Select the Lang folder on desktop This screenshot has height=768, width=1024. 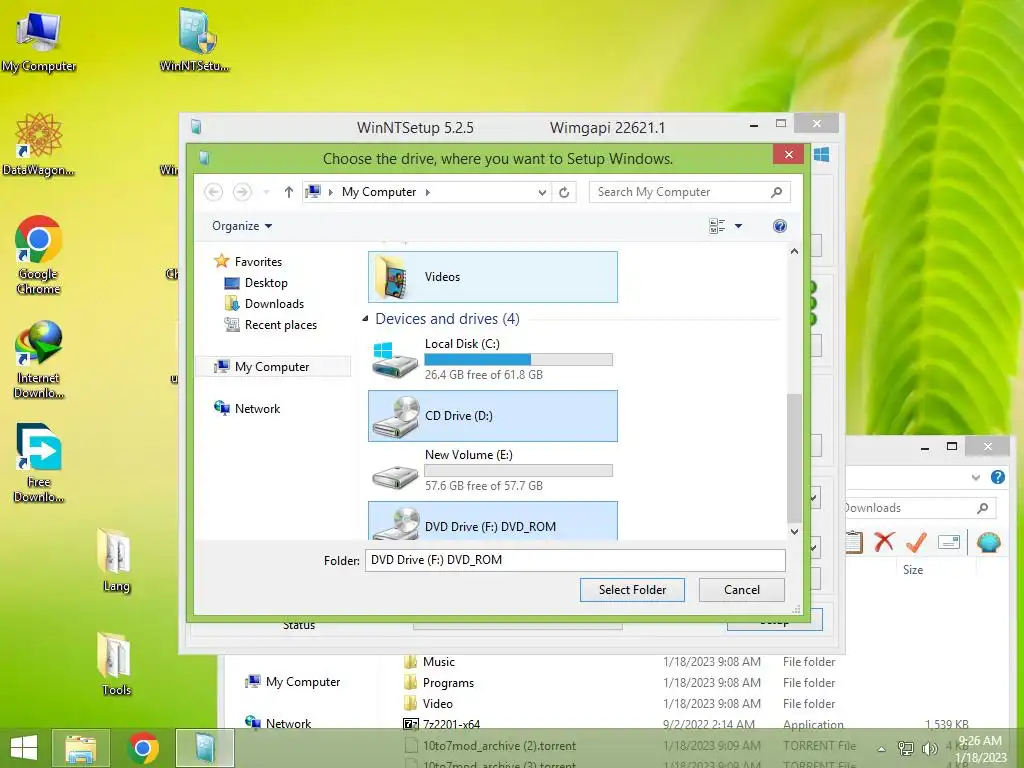tap(116, 560)
